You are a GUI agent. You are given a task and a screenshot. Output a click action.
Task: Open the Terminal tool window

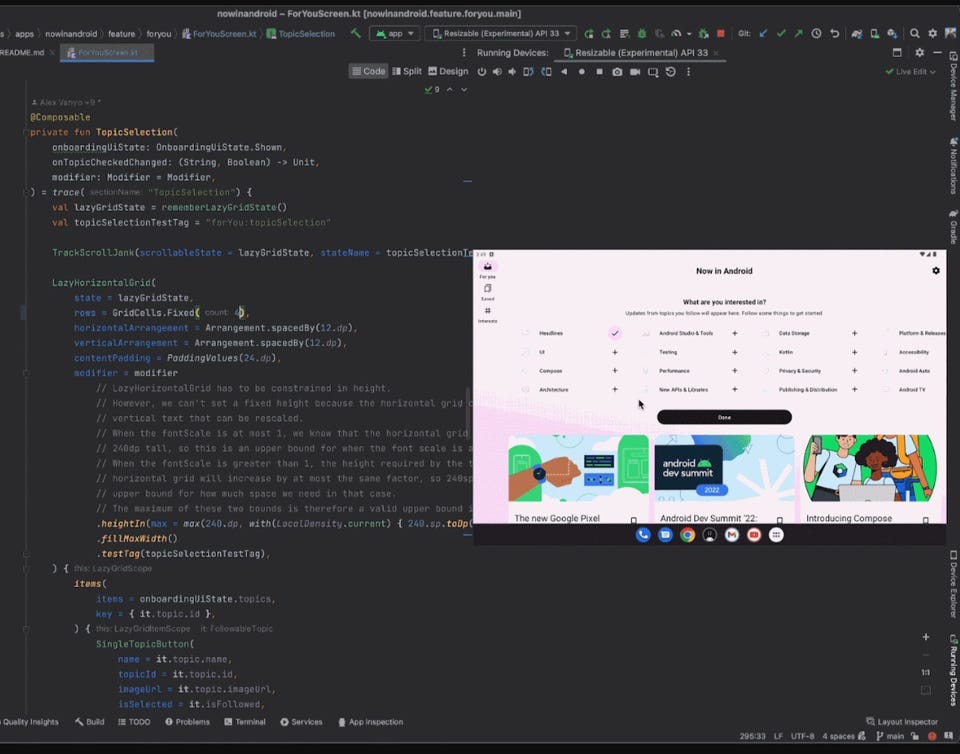[245, 722]
